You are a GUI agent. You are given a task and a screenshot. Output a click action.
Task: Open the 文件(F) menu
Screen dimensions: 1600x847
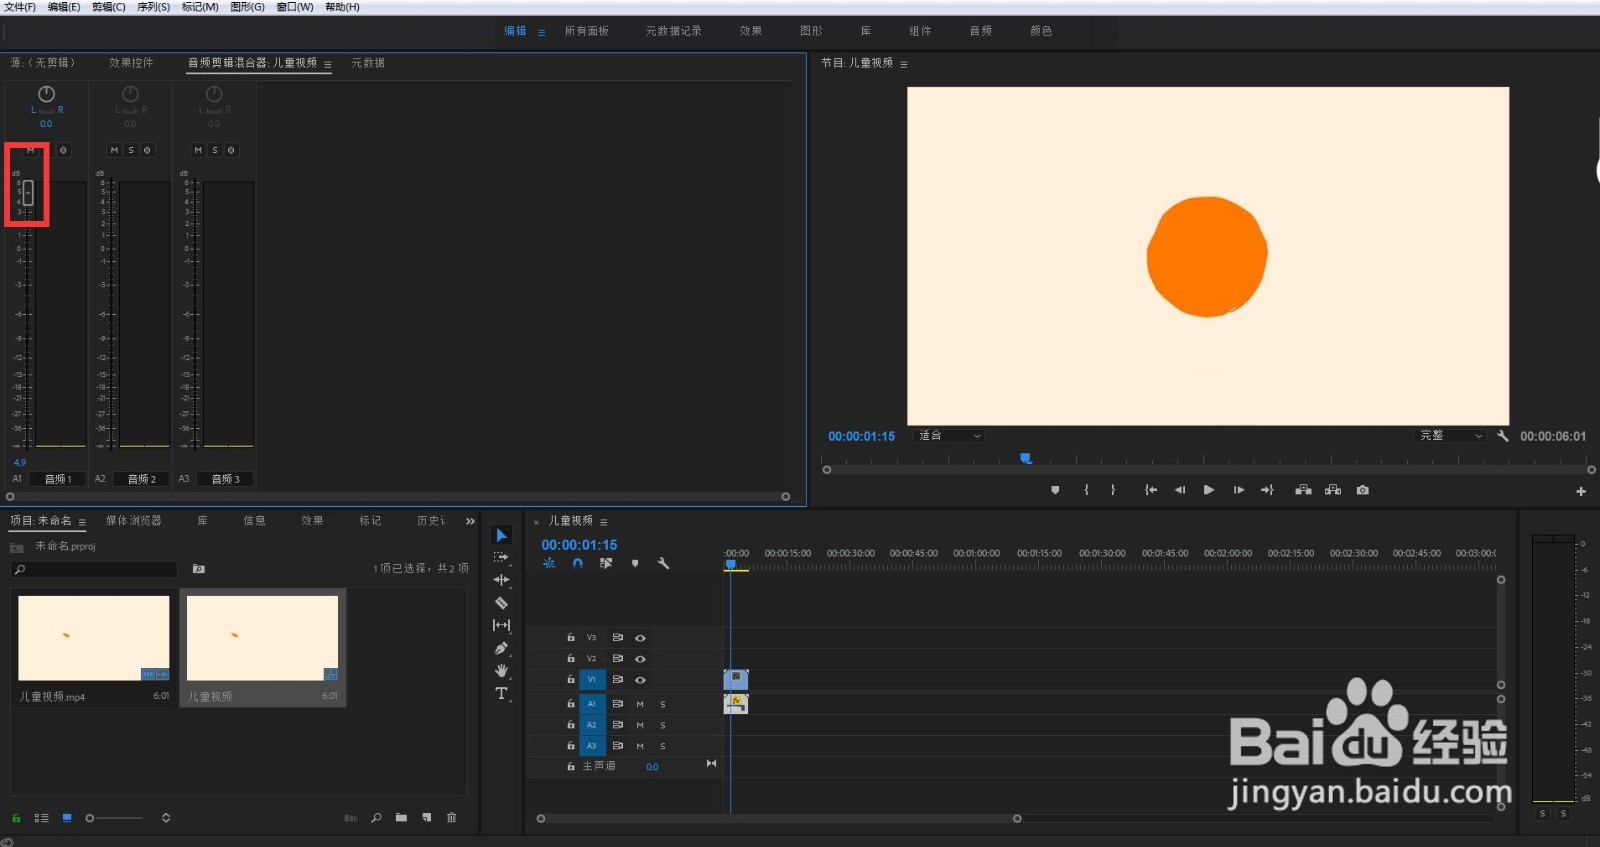(x=20, y=7)
